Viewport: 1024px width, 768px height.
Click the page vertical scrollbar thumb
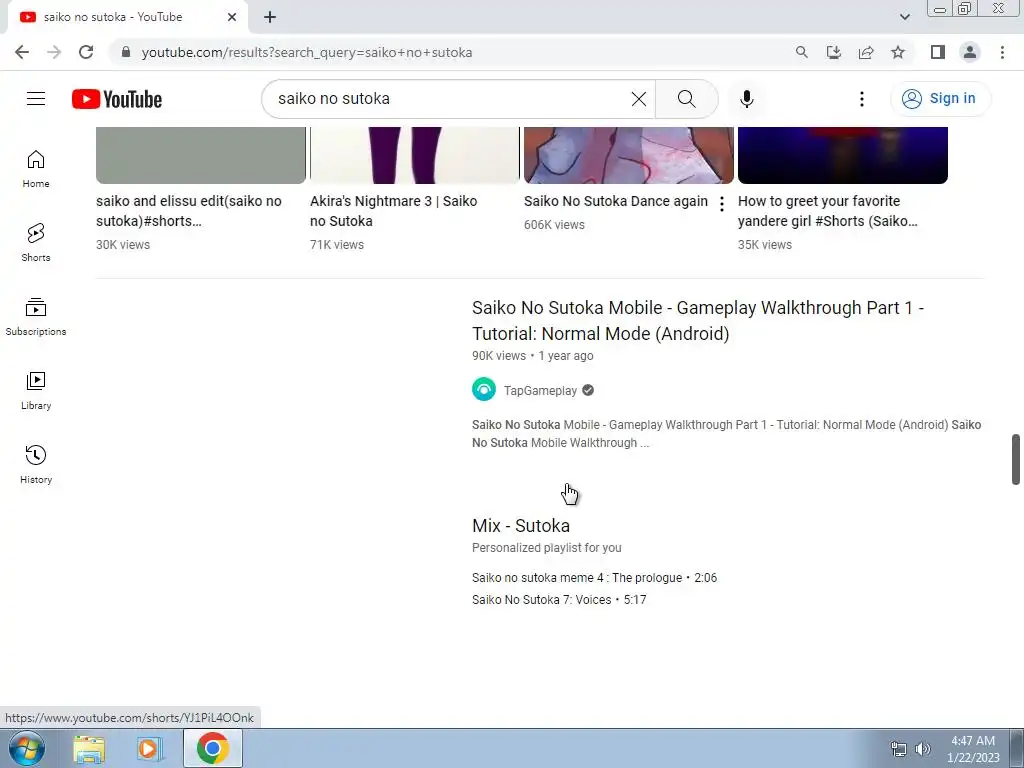tap(1016, 459)
